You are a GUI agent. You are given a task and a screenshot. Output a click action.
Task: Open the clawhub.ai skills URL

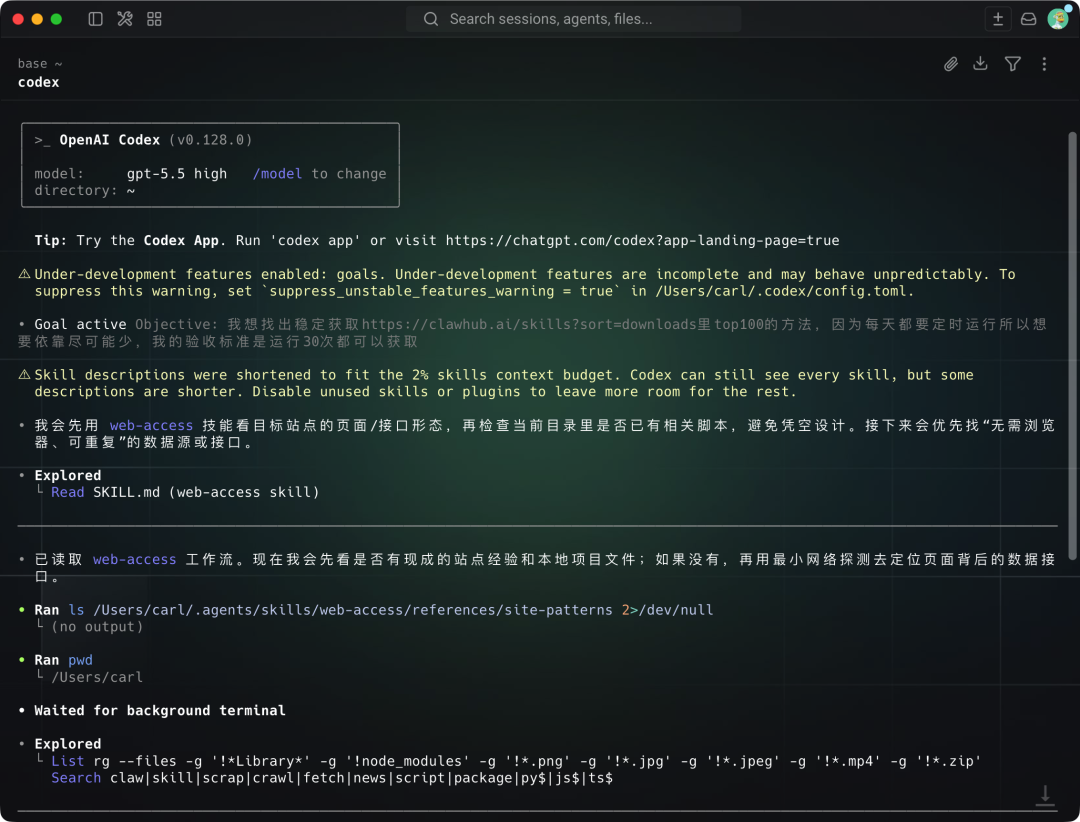[x=528, y=325]
